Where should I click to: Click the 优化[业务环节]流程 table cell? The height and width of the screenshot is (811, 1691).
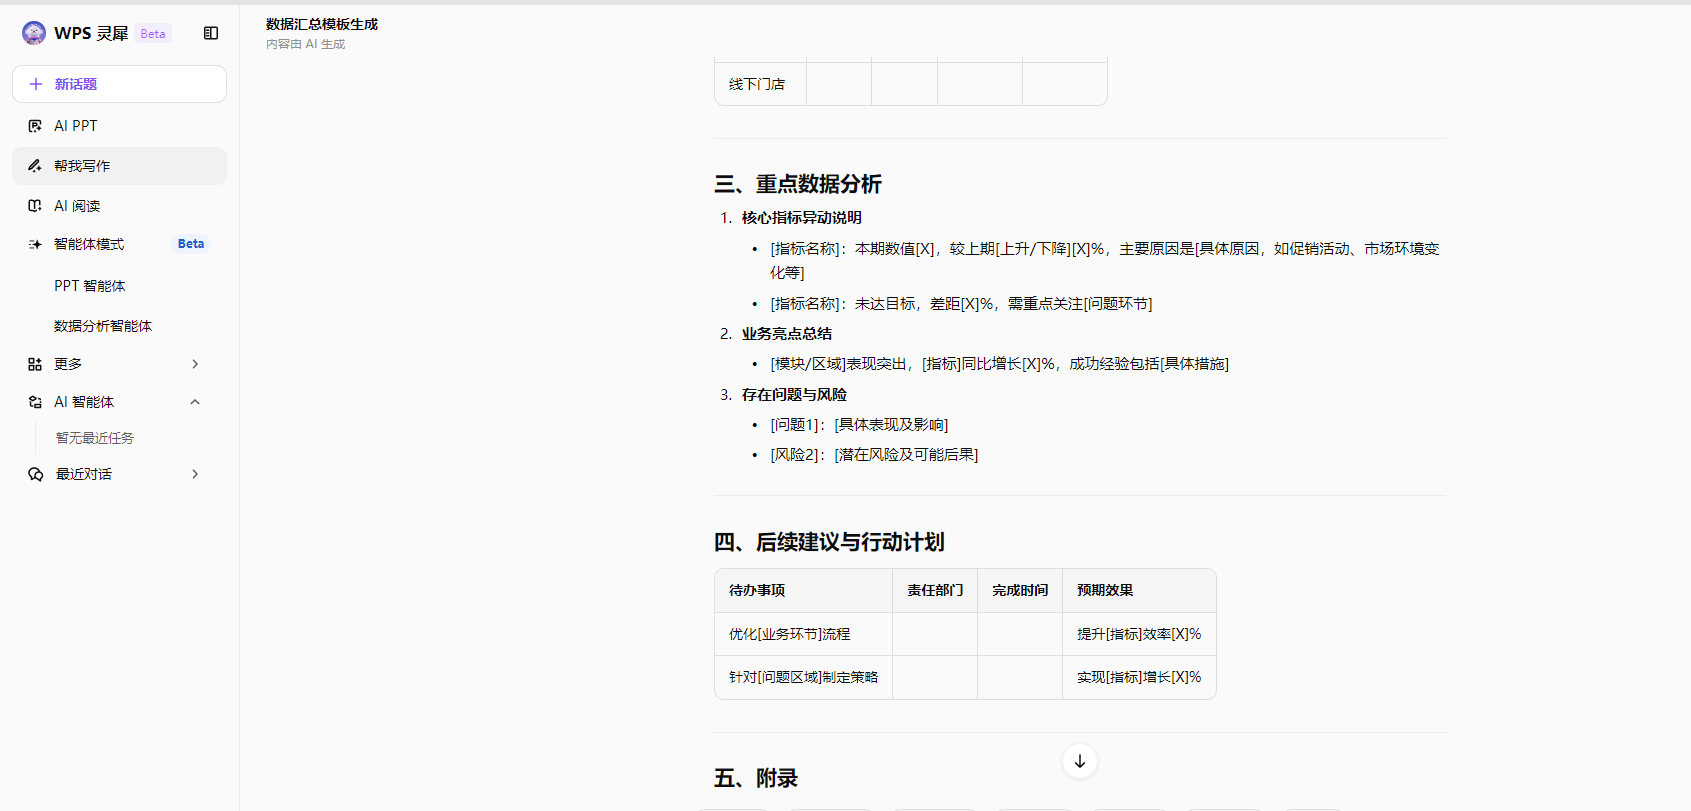(x=790, y=634)
